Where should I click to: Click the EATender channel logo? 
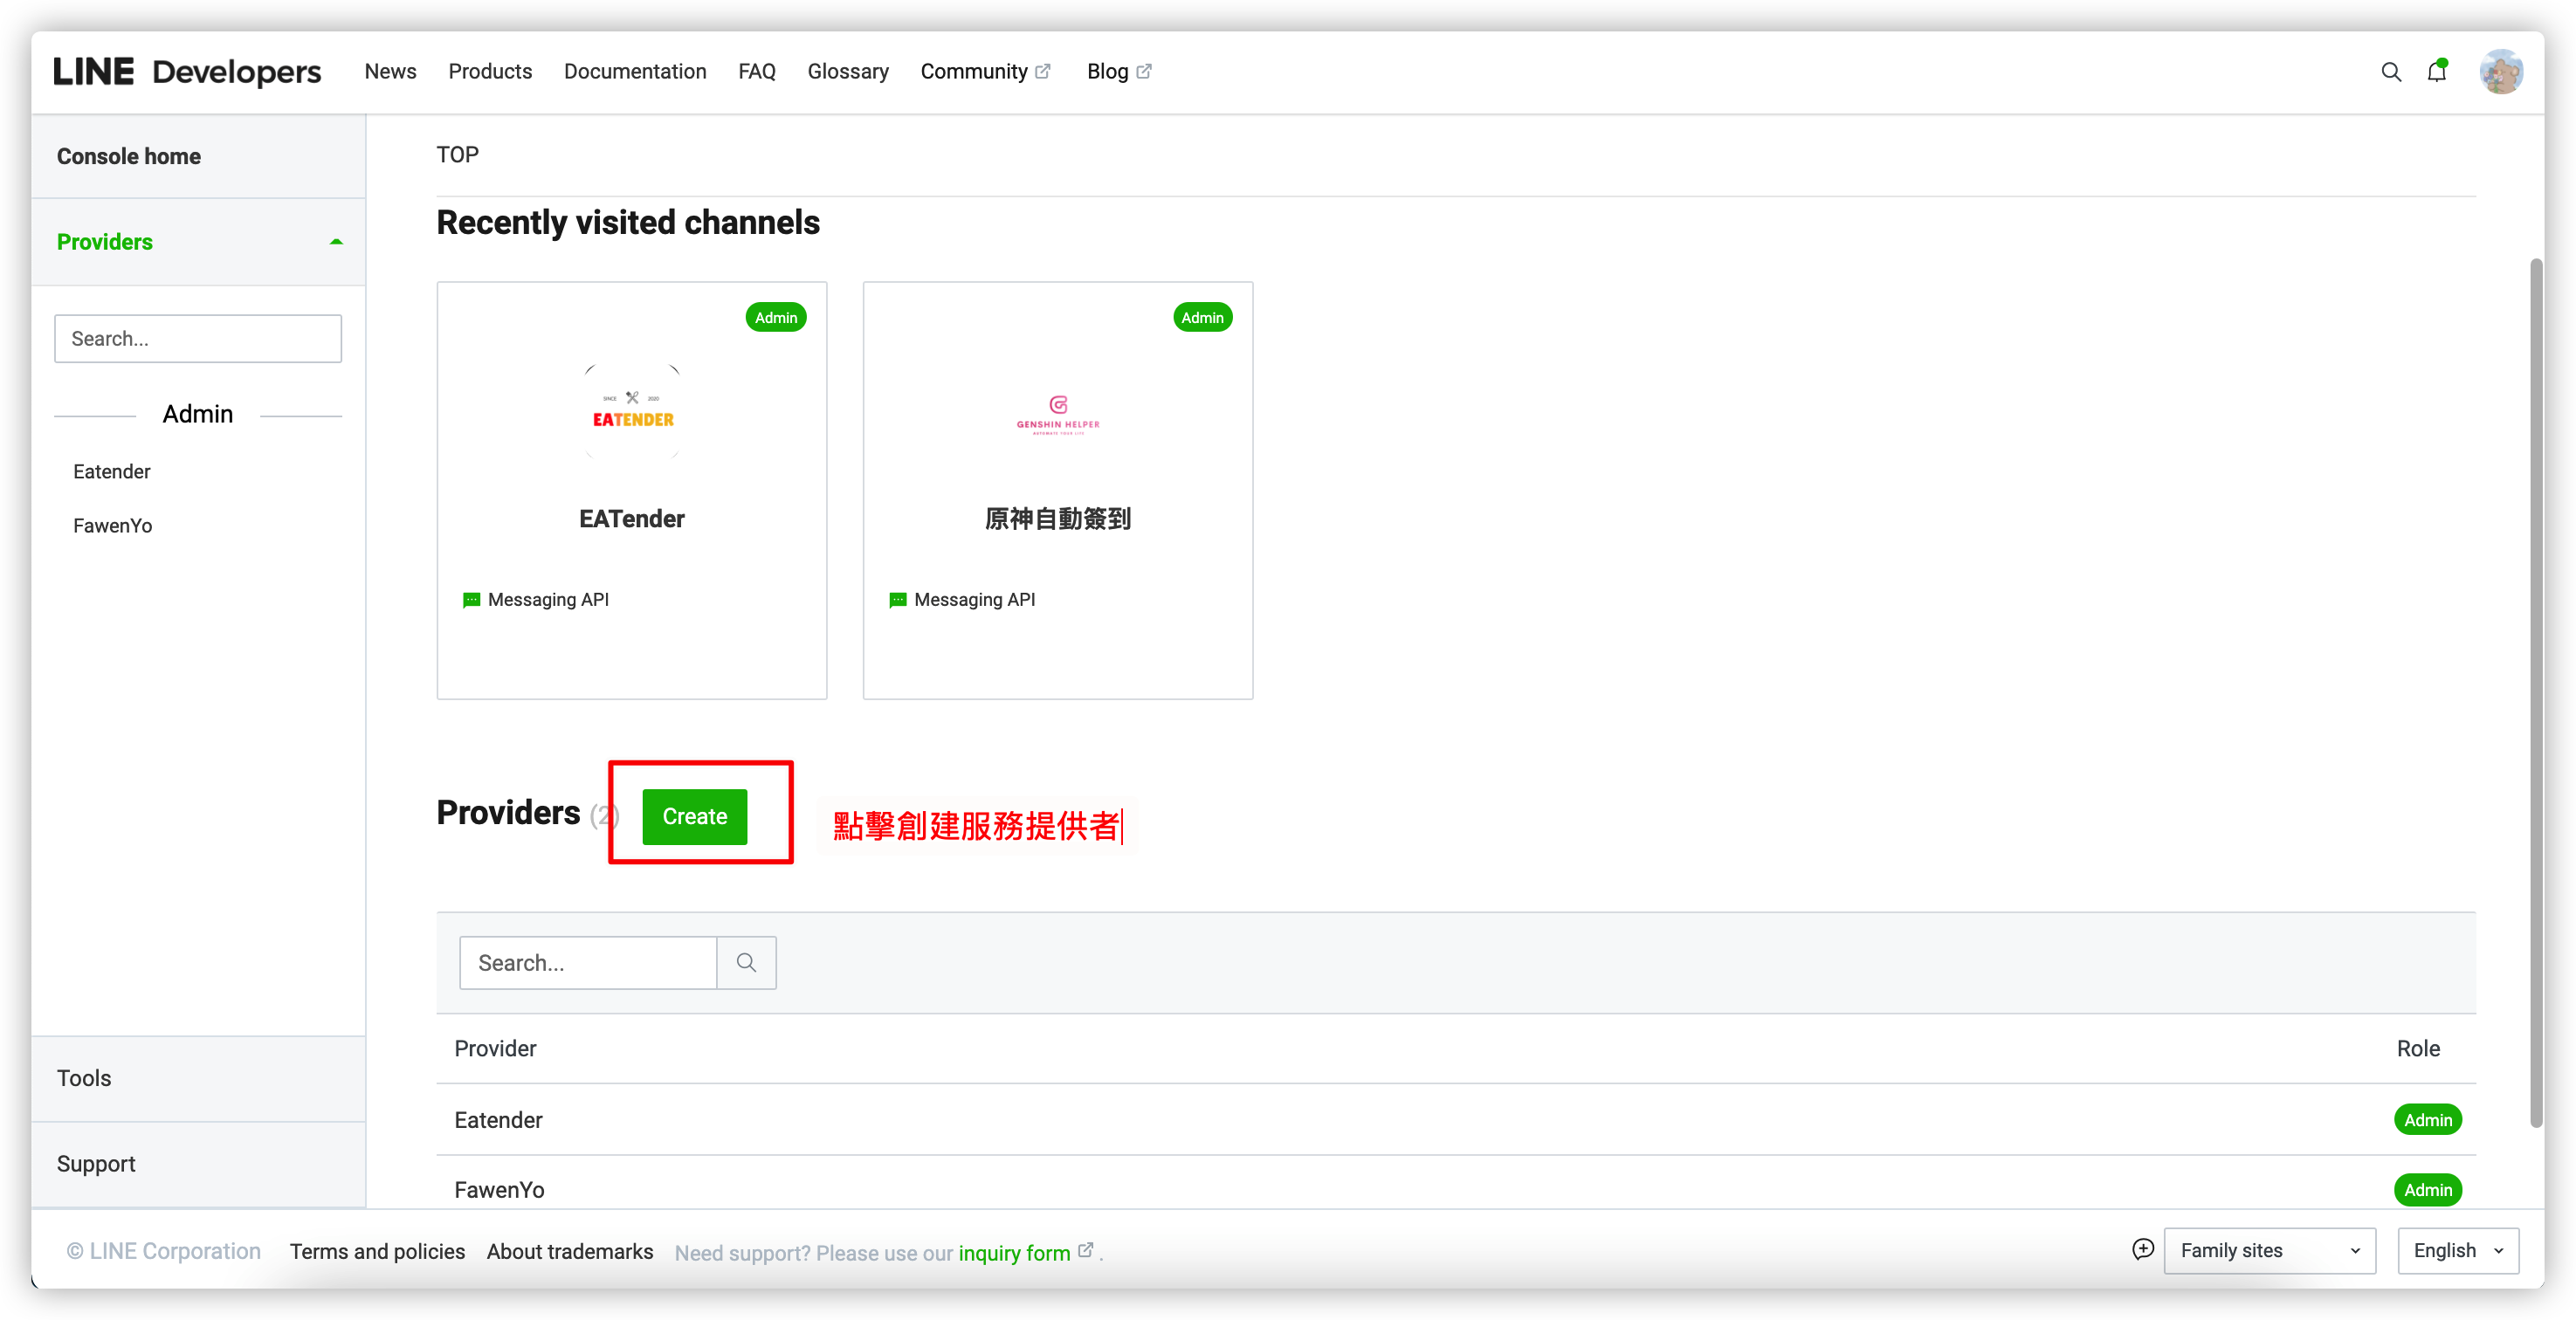click(x=632, y=411)
